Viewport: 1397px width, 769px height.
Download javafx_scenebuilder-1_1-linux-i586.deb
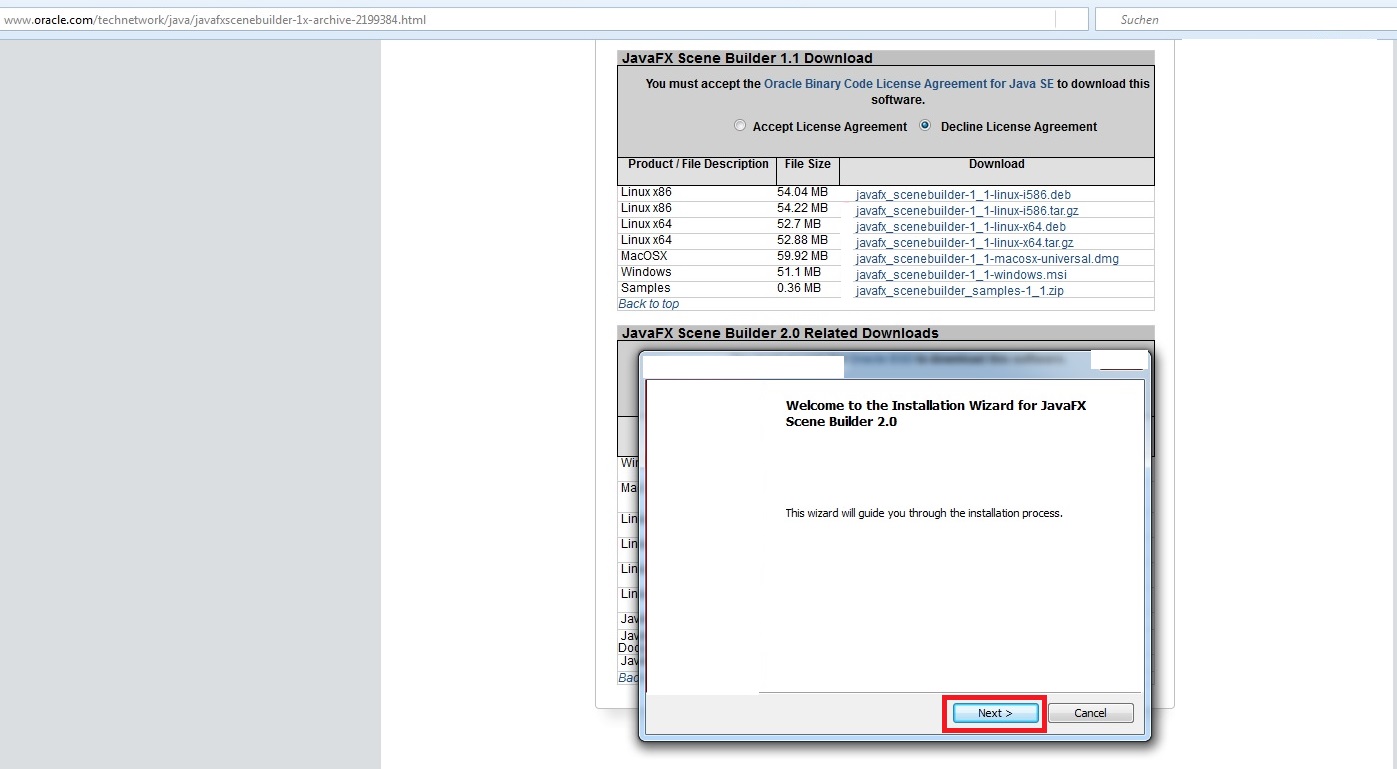pyautogui.click(x=963, y=195)
